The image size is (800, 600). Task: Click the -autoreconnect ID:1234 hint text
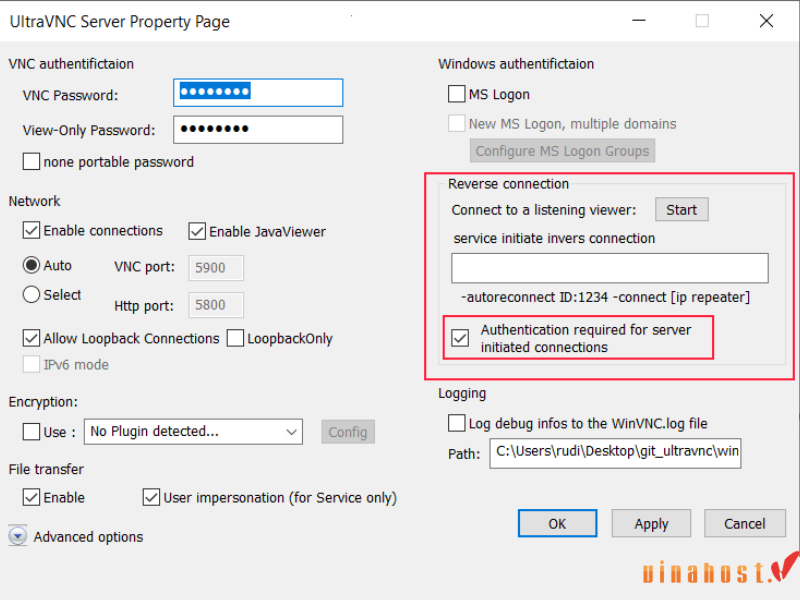[x=606, y=297]
